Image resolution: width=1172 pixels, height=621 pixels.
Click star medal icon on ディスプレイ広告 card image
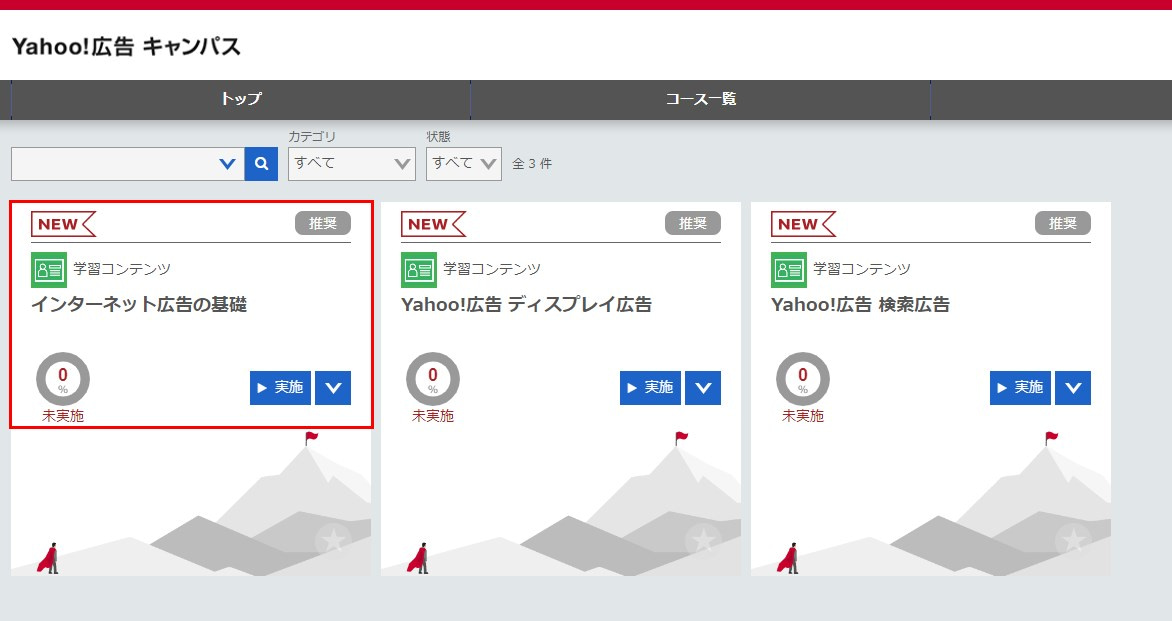[703, 540]
